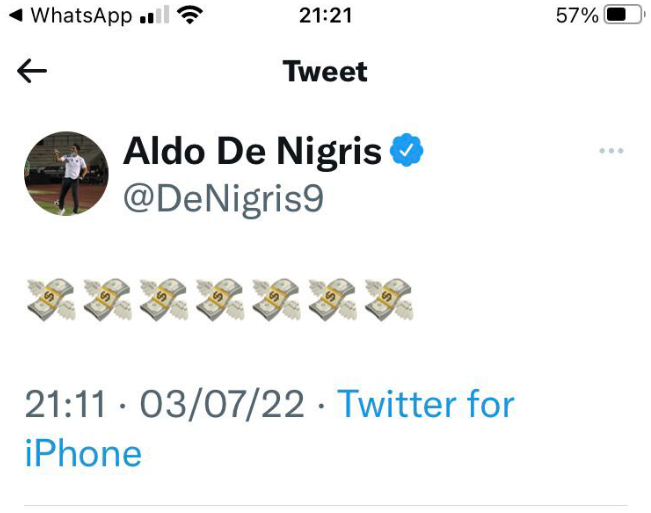Tap the back arrow to leave the tweet
This screenshot has width=651, height=513.
pyautogui.click(x=33, y=72)
